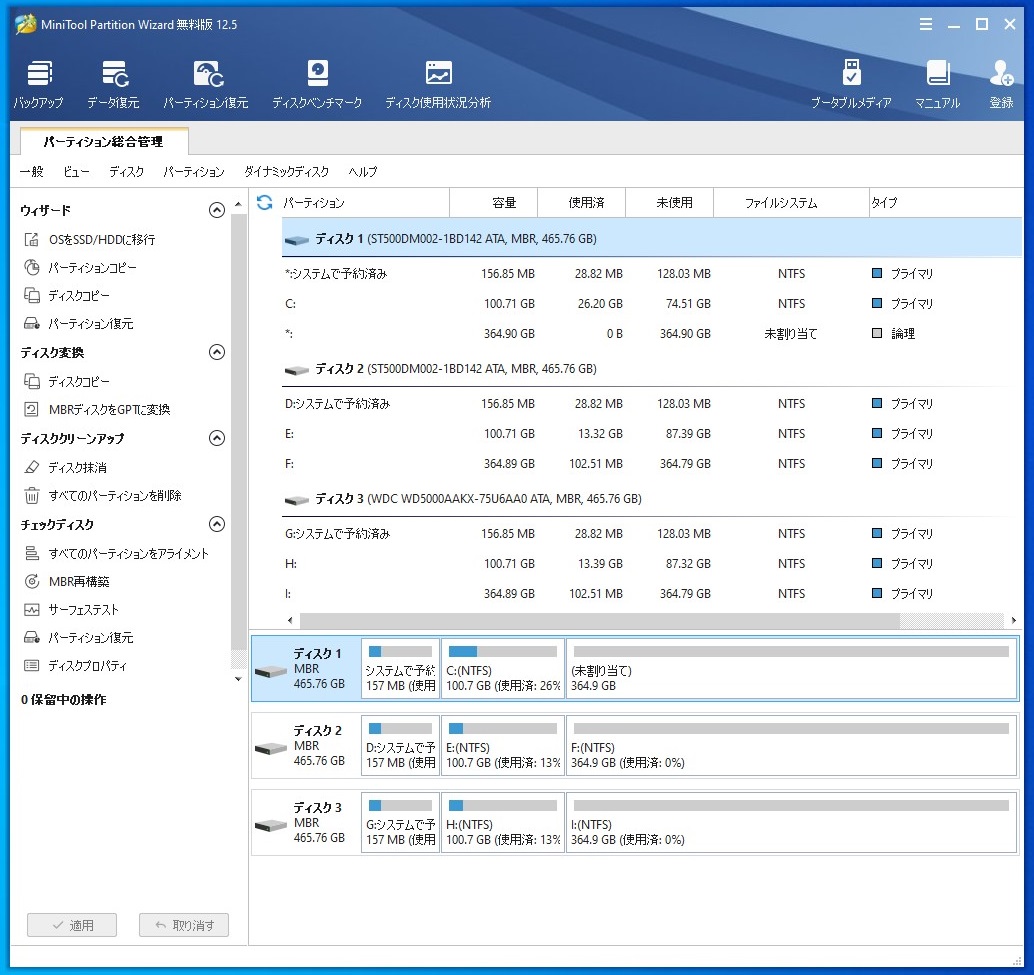Click the 取り消す button
The width and height of the screenshot is (1034, 975).
(184, 925)
